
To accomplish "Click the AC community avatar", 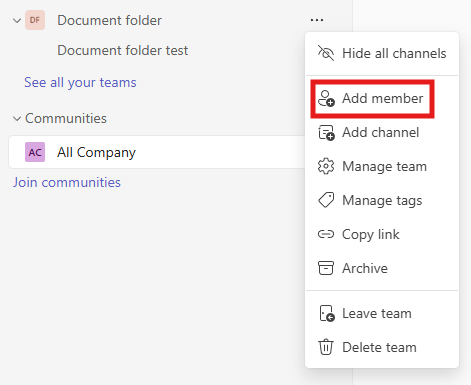I will pyautogui.click(x=35, y=152).
